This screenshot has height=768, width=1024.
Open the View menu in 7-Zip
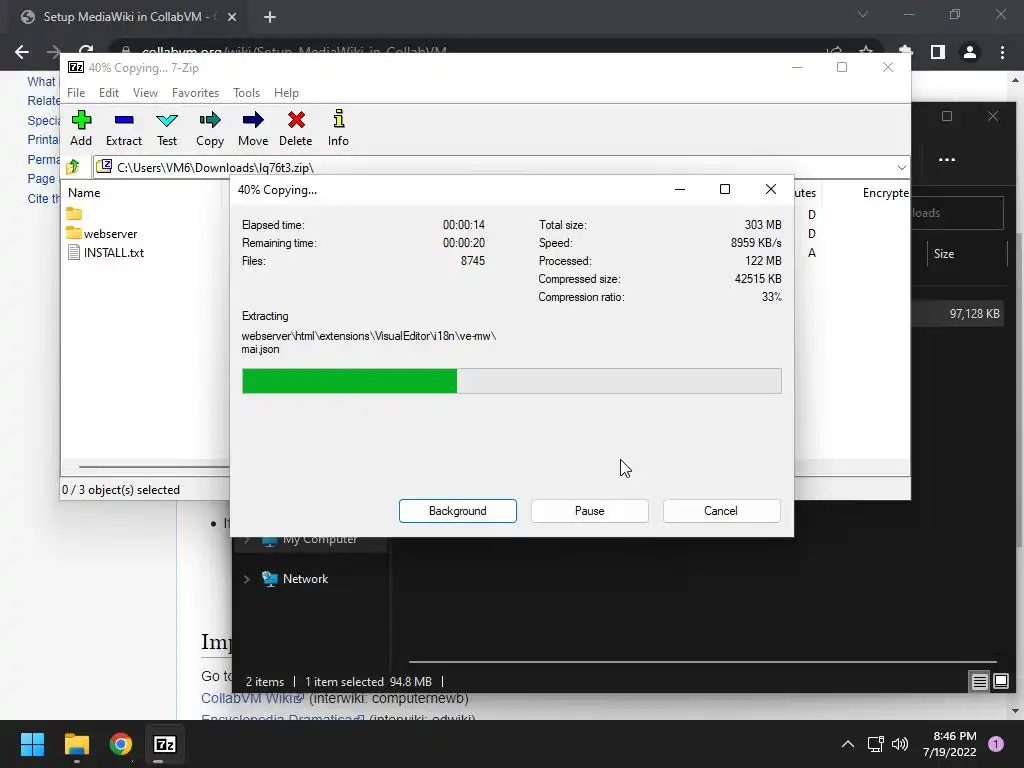(x=145, y=93)
